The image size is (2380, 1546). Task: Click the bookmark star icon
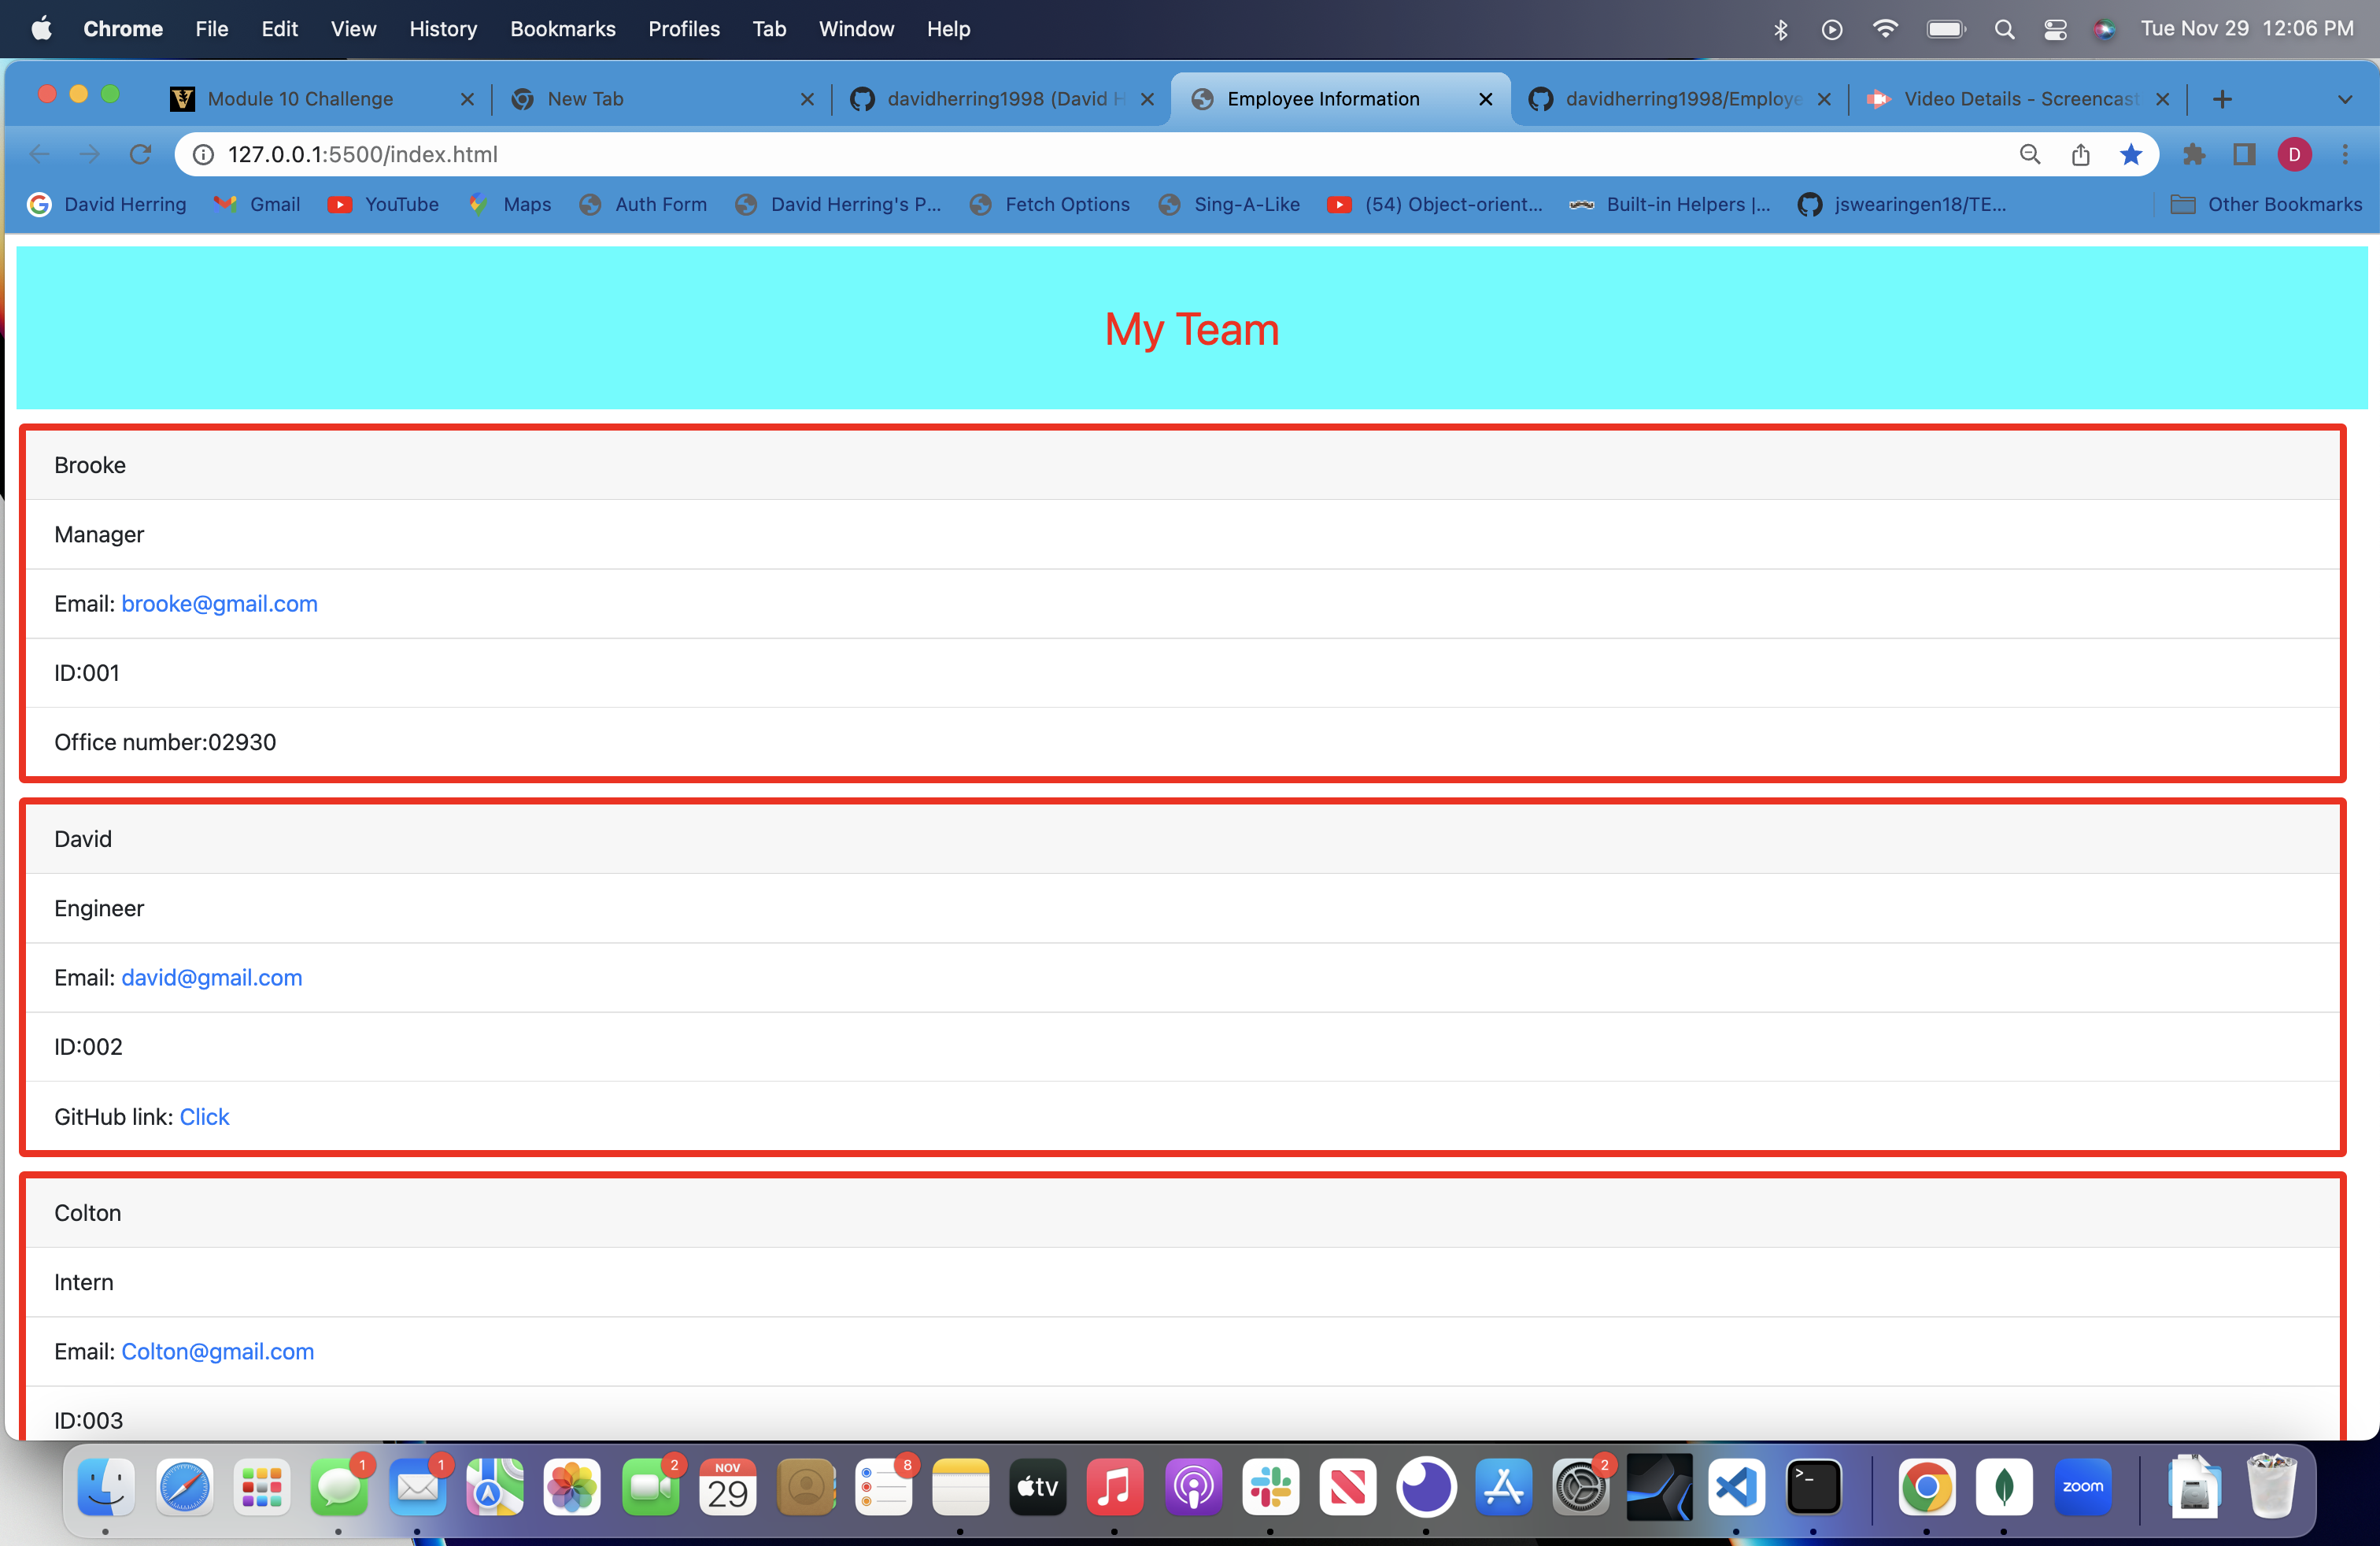coord(2131,154)
